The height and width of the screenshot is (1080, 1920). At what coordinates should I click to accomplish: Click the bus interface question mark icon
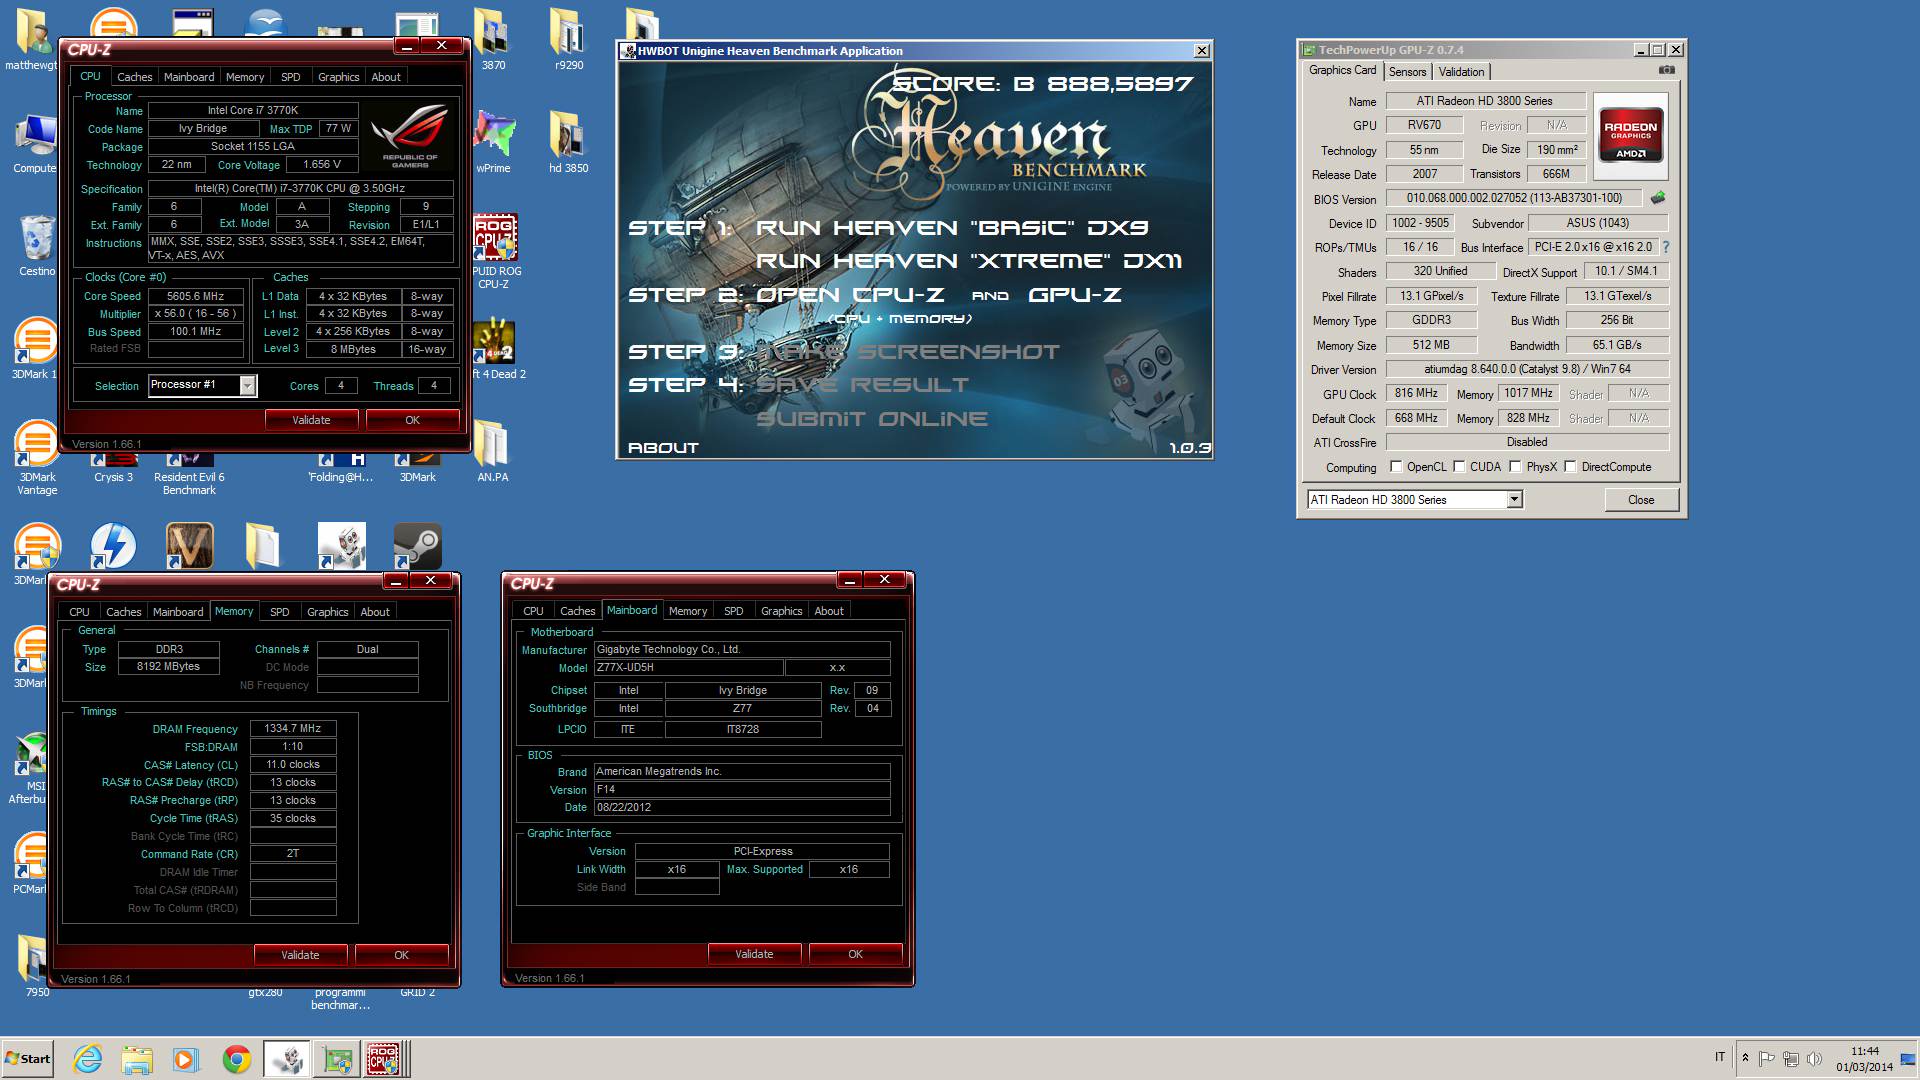(x=1665, y=247)
